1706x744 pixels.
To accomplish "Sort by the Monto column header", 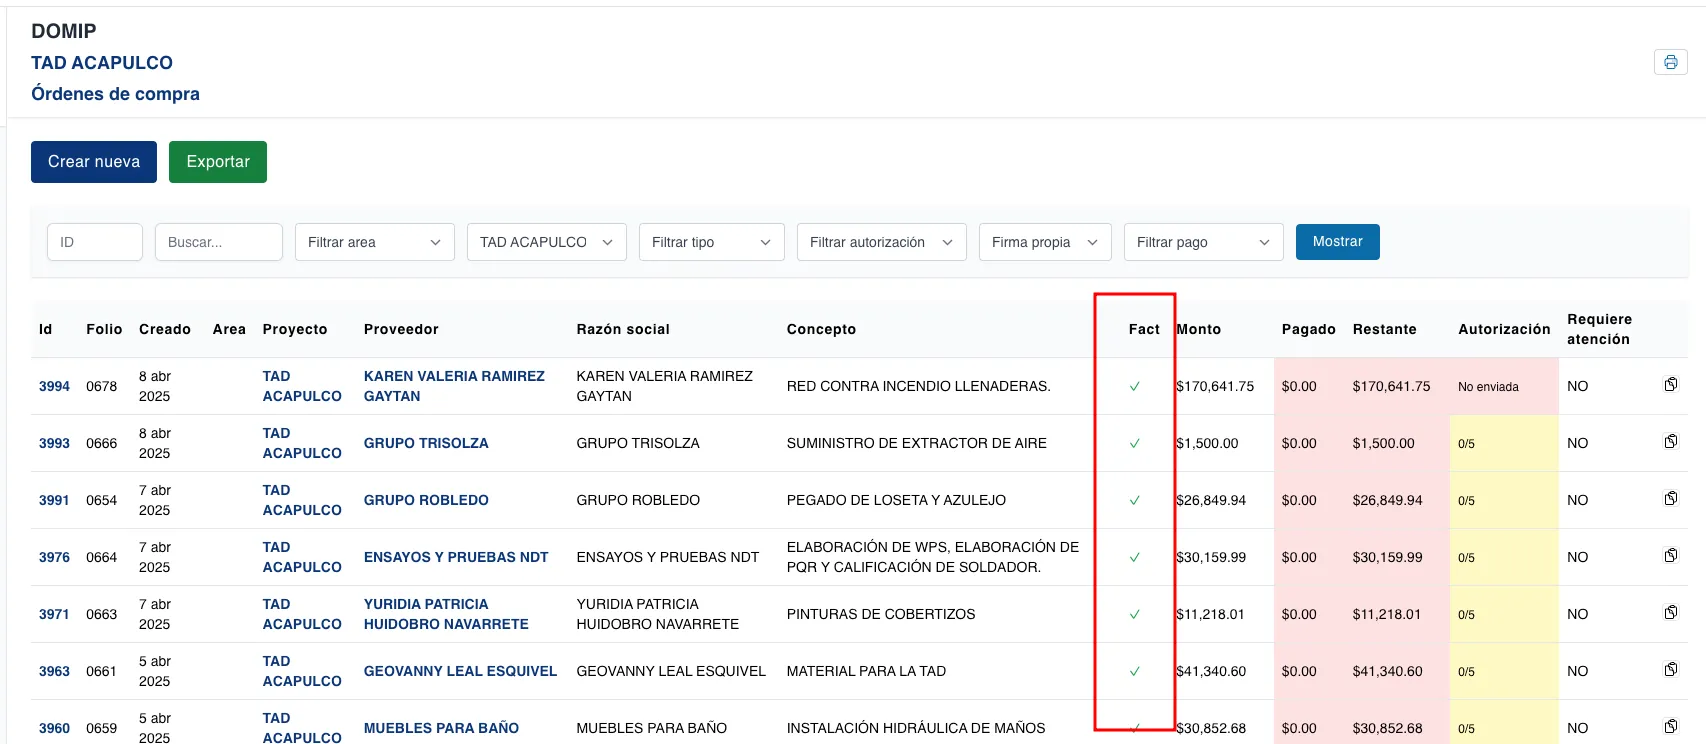I will pos(1199,329).
